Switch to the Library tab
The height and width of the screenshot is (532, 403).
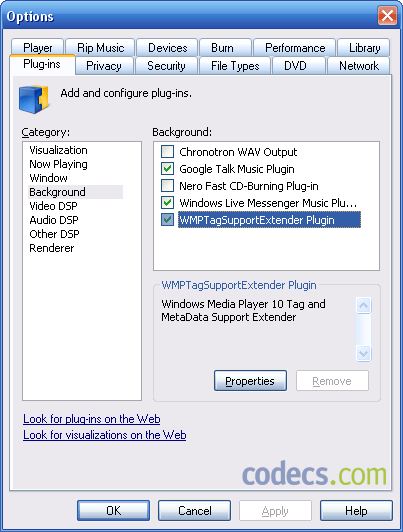pyautogui.click(x=364, y=48)
